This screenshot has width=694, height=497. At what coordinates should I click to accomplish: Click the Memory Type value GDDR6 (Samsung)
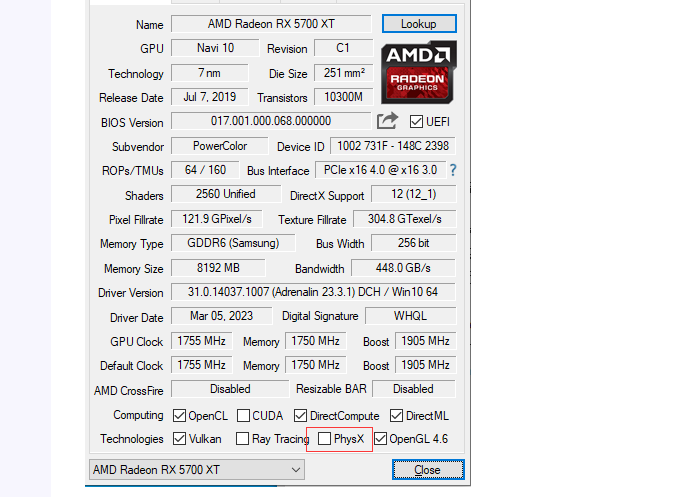pyautogui.click(x=233, y=243)
